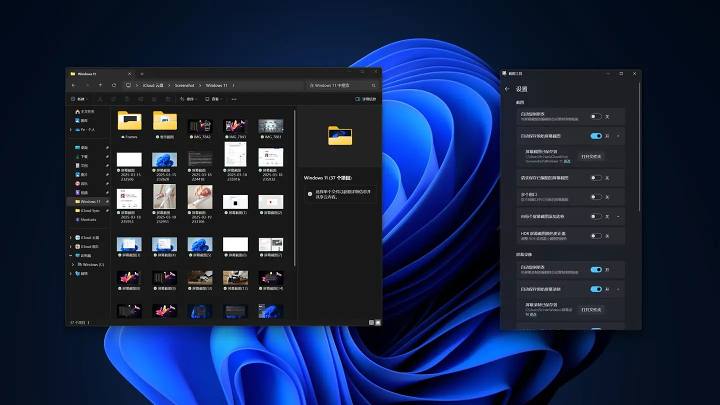Refresh the Windows 11 folder view

click(x=114, y=85)
